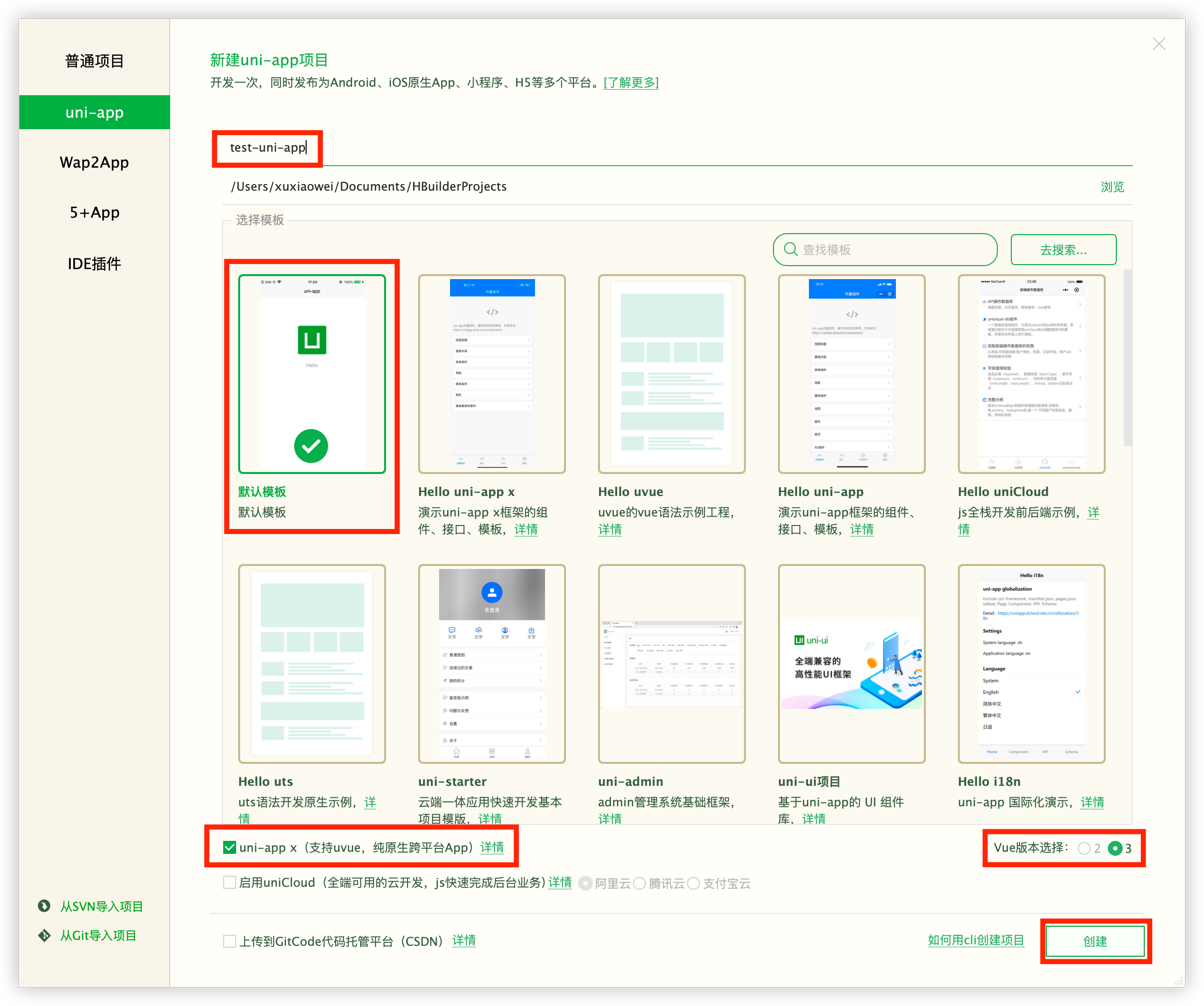Close the new project dialog
This screenshot has height=1006, width=1204.
(x=1159, y=44)
